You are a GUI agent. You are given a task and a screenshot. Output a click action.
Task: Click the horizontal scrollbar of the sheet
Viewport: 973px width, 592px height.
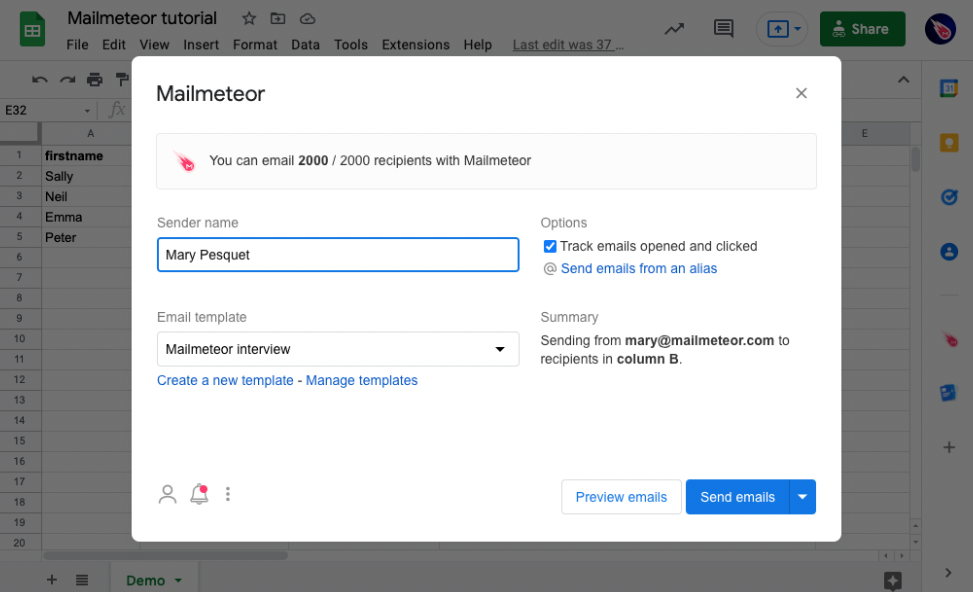166,555
